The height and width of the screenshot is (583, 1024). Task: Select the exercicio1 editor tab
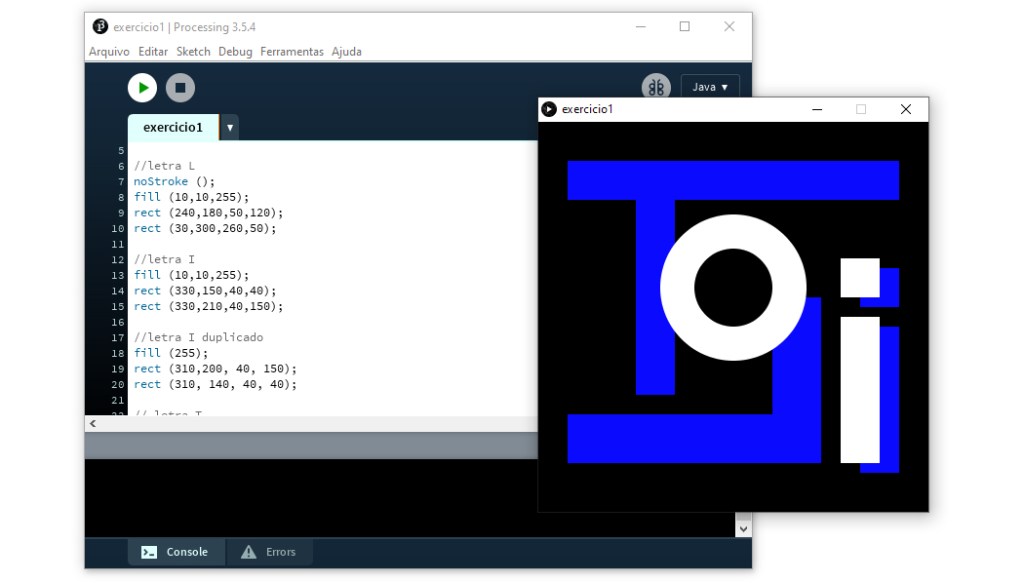pos(172,128)
